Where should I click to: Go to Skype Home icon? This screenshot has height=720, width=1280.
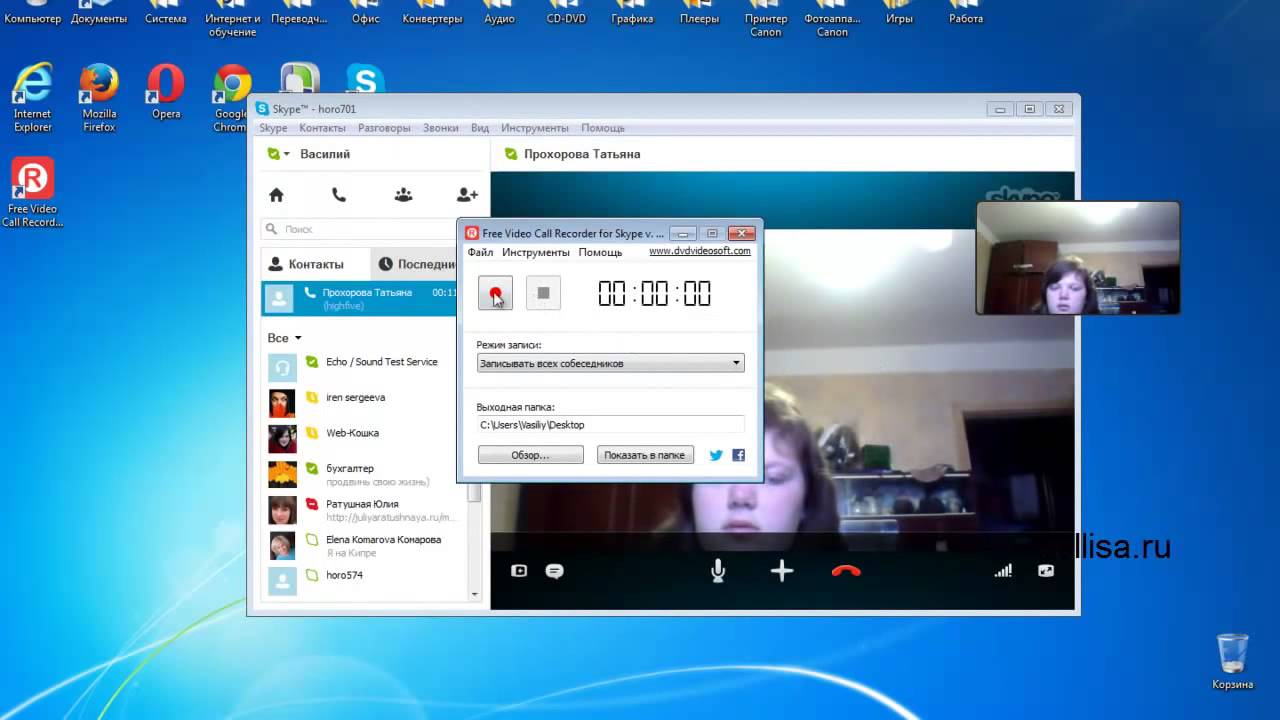click(x=276, y=195)
